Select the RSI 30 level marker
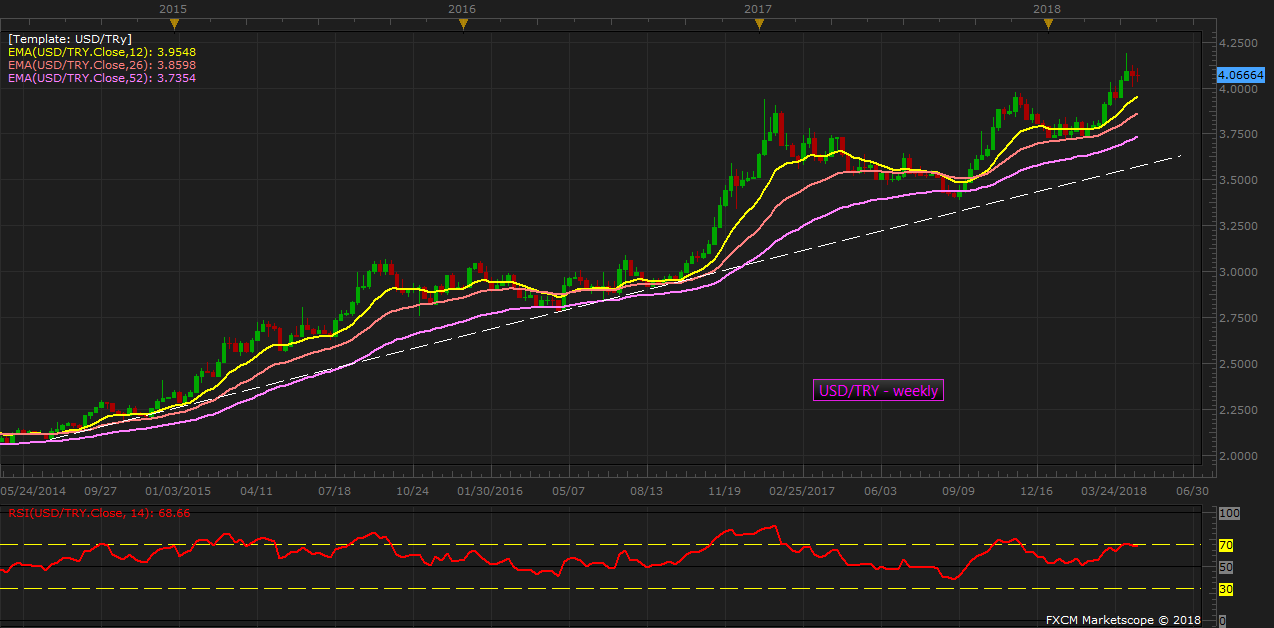Viewport: 1274px width, 628px height. click(x=1225, y=589)
